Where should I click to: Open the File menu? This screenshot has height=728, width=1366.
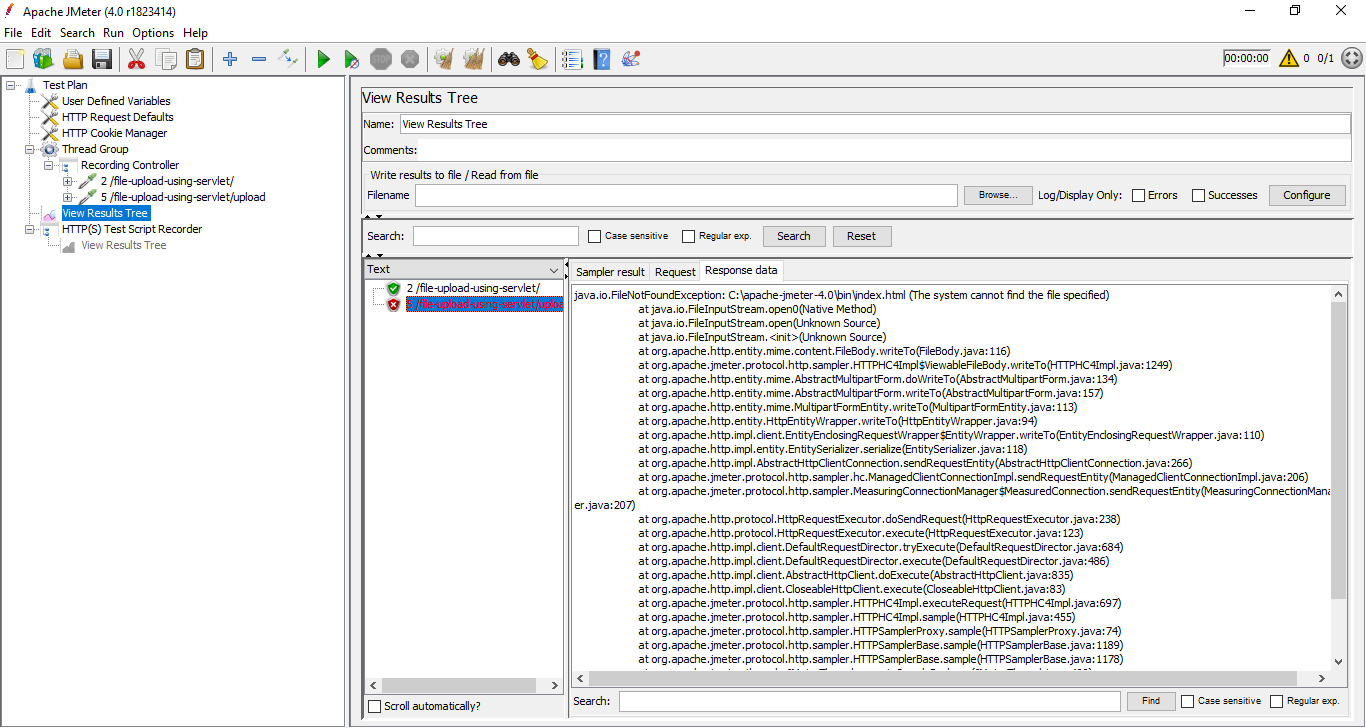pos(13,33)
